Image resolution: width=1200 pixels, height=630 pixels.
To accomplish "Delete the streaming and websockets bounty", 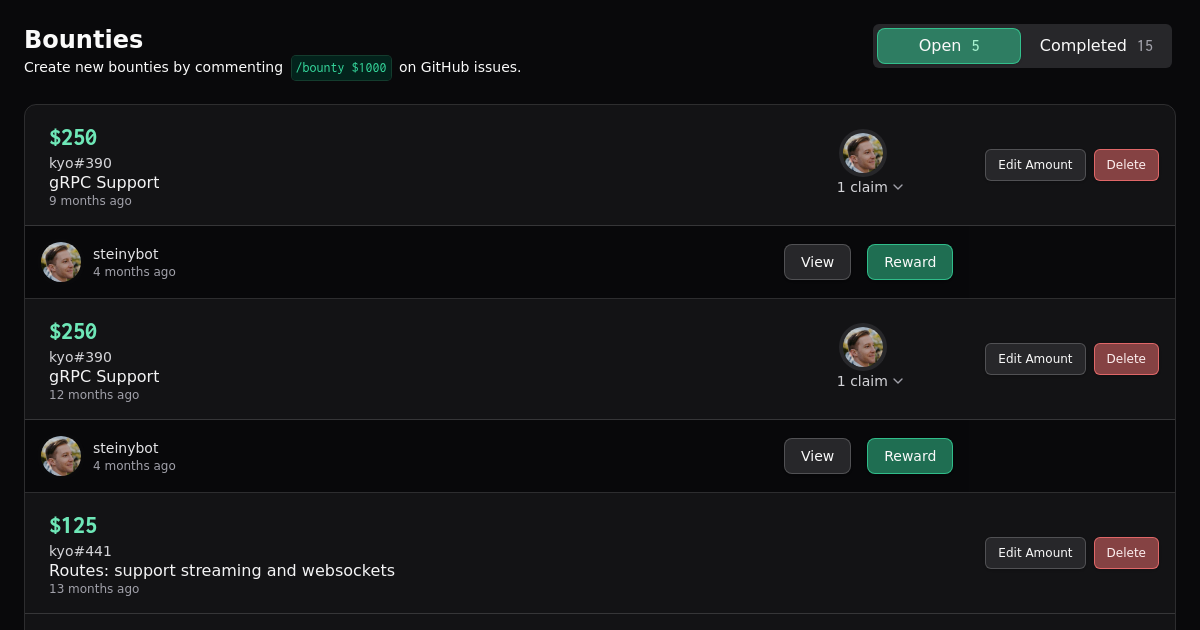I will coord(1126,553).
